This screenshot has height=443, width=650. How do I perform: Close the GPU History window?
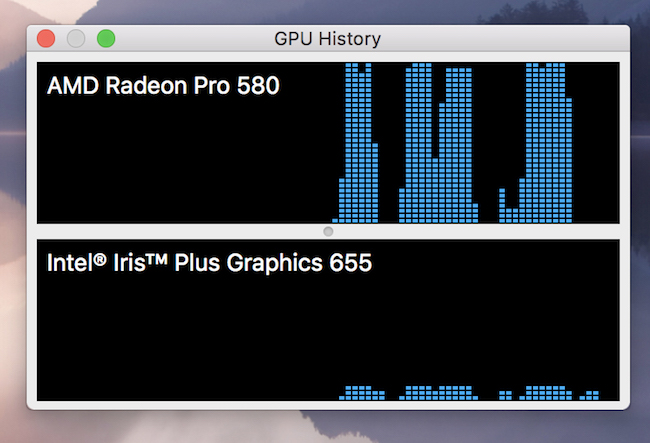[46, 39]
